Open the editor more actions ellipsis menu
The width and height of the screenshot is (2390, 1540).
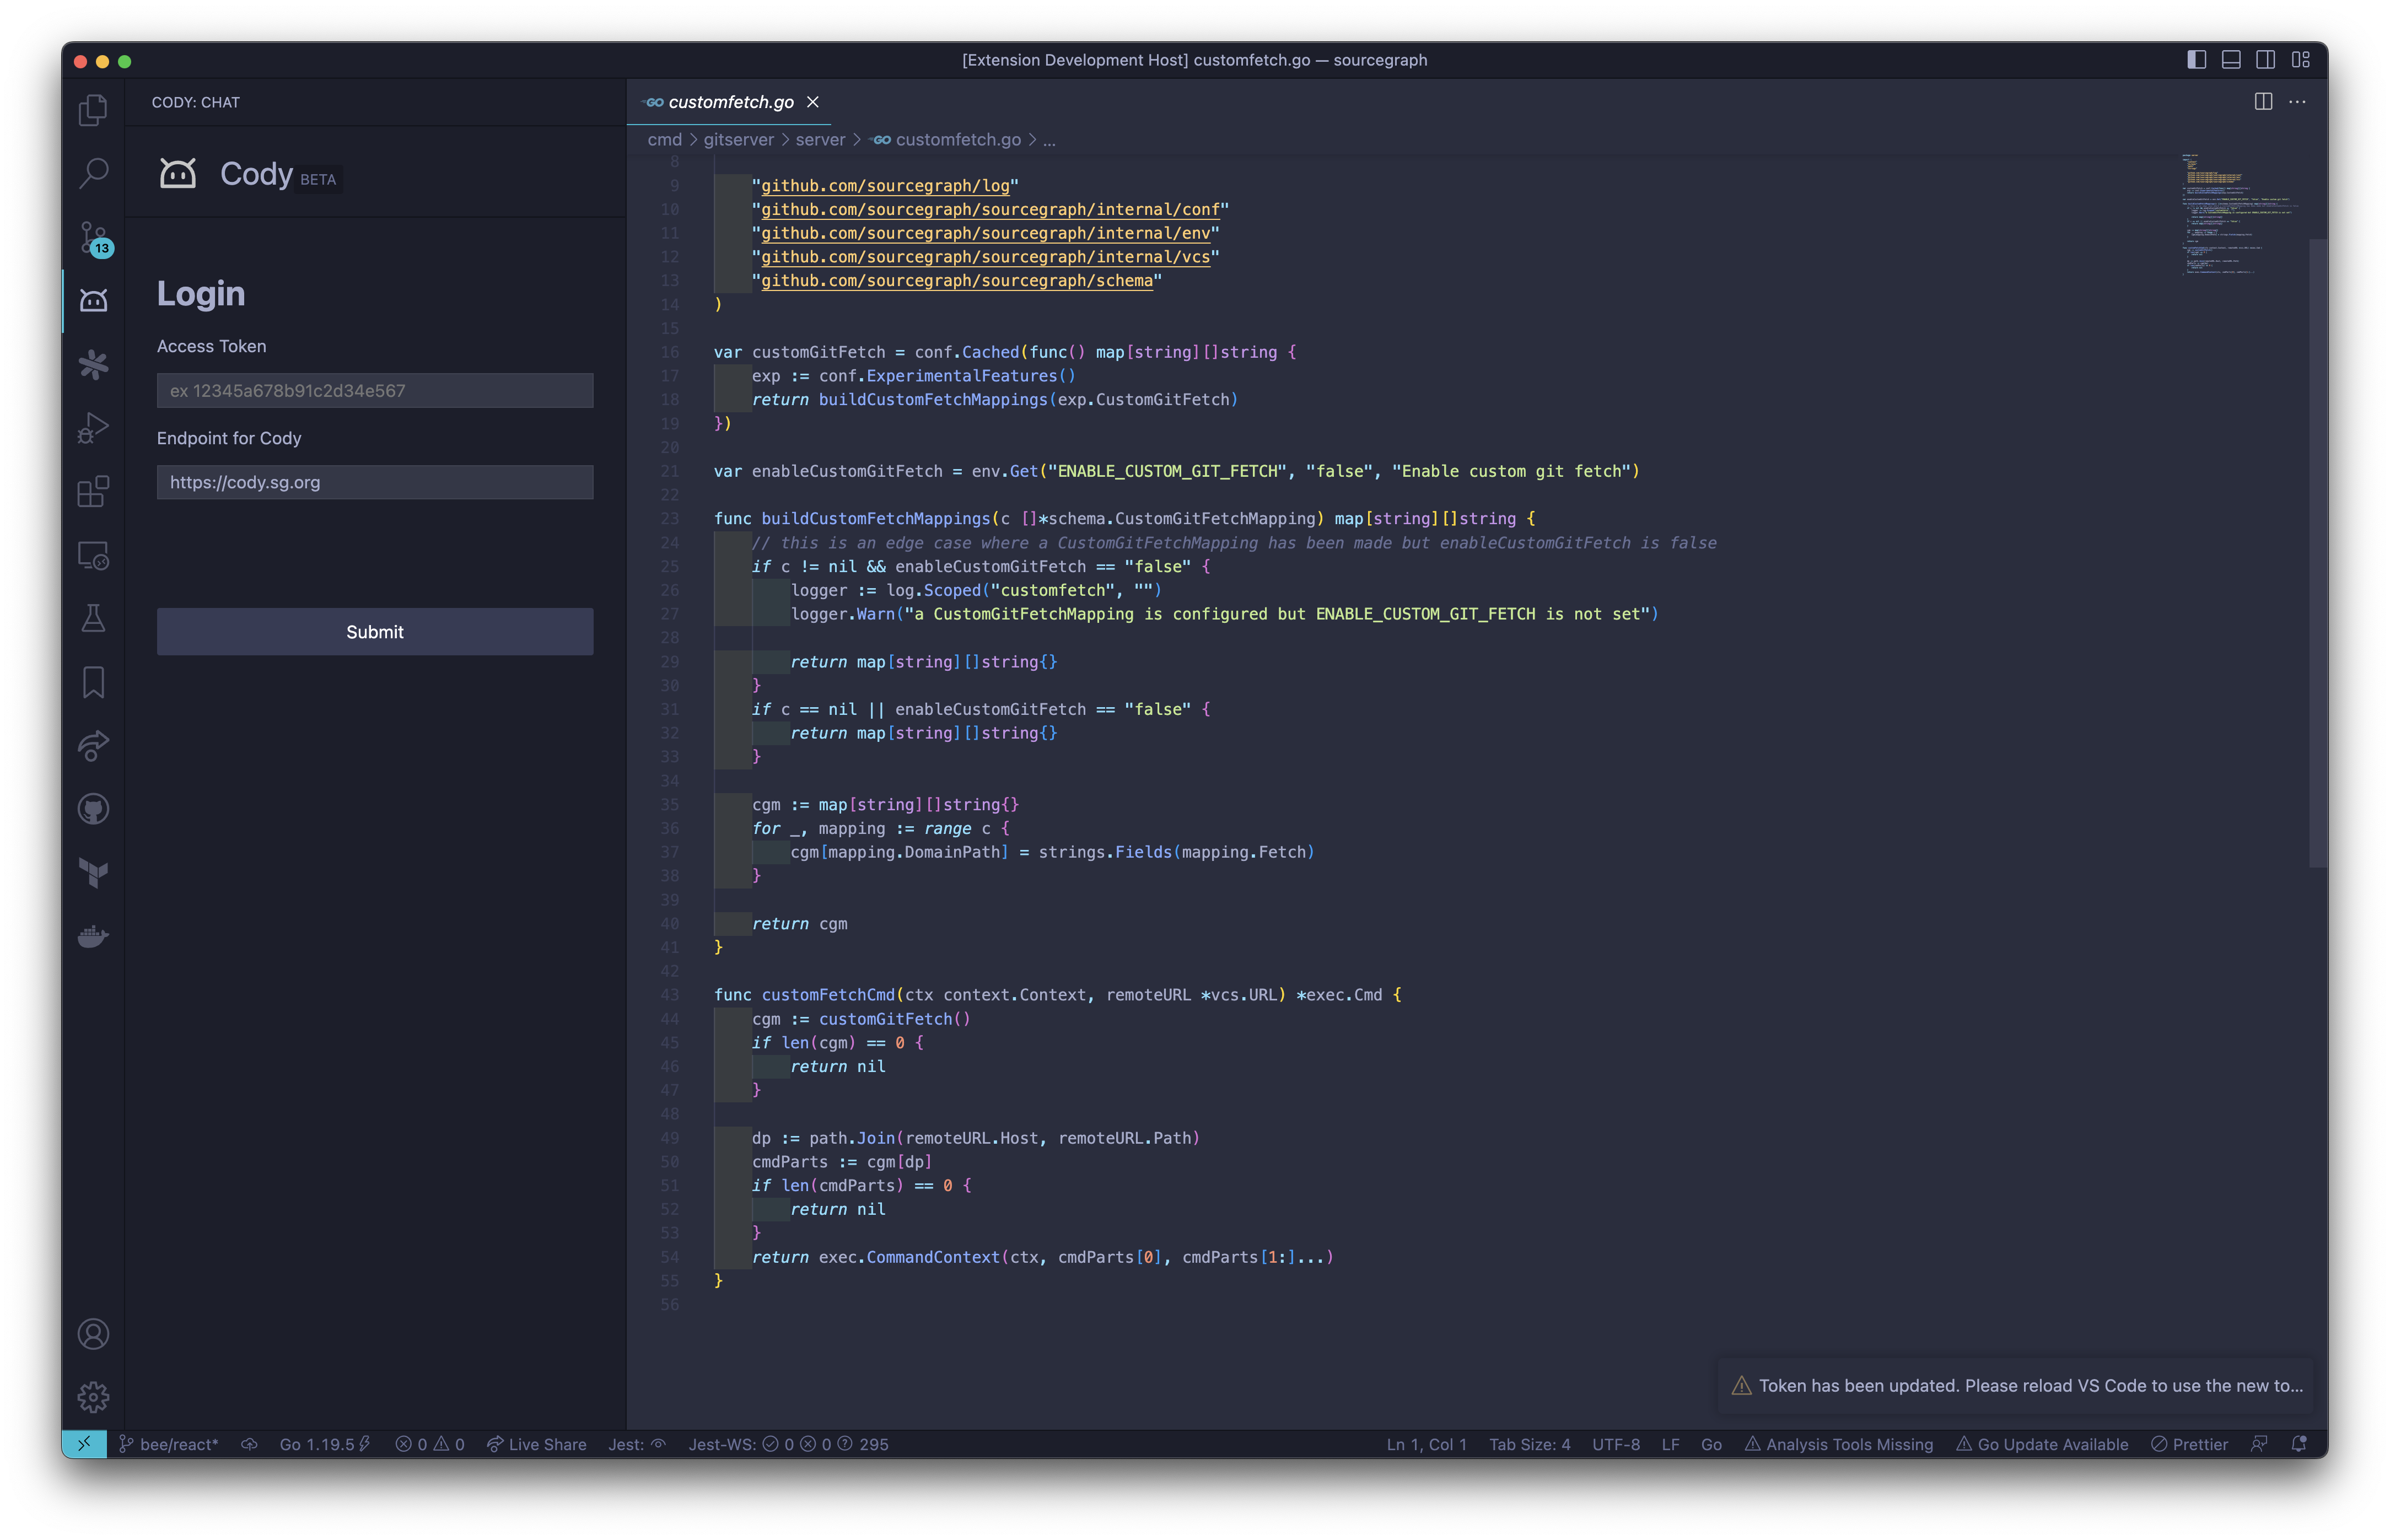pyautogui.click(x=2297, y=101)
